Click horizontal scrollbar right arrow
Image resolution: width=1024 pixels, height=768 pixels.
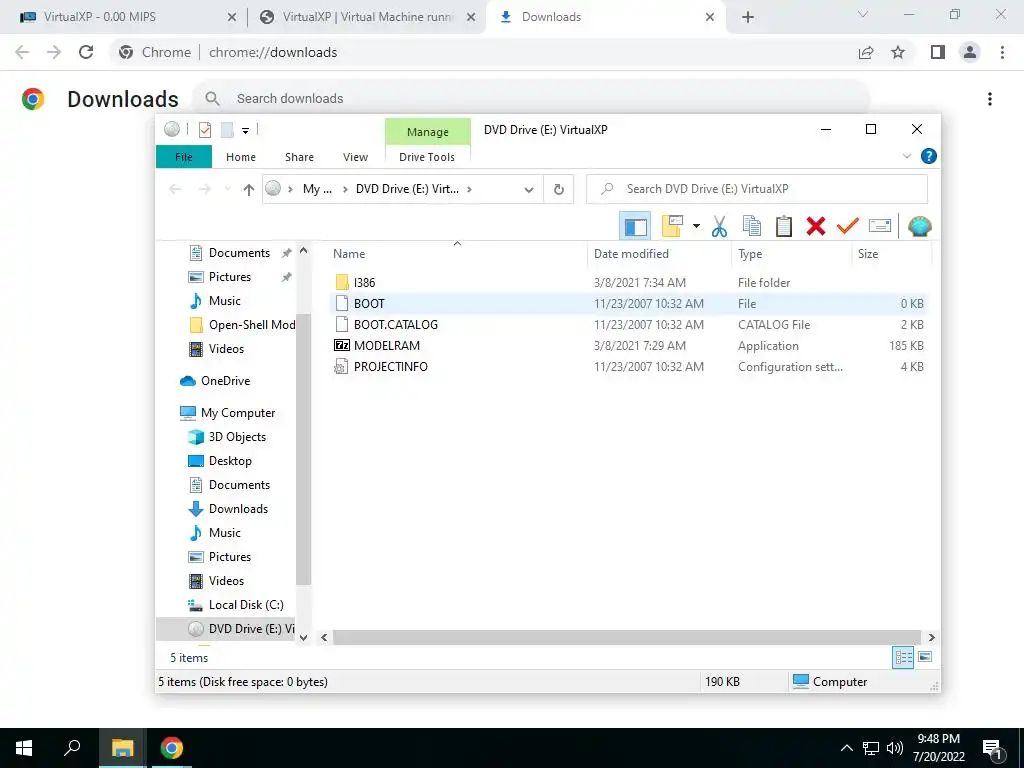pyautogui.click(x=931, y=637)
